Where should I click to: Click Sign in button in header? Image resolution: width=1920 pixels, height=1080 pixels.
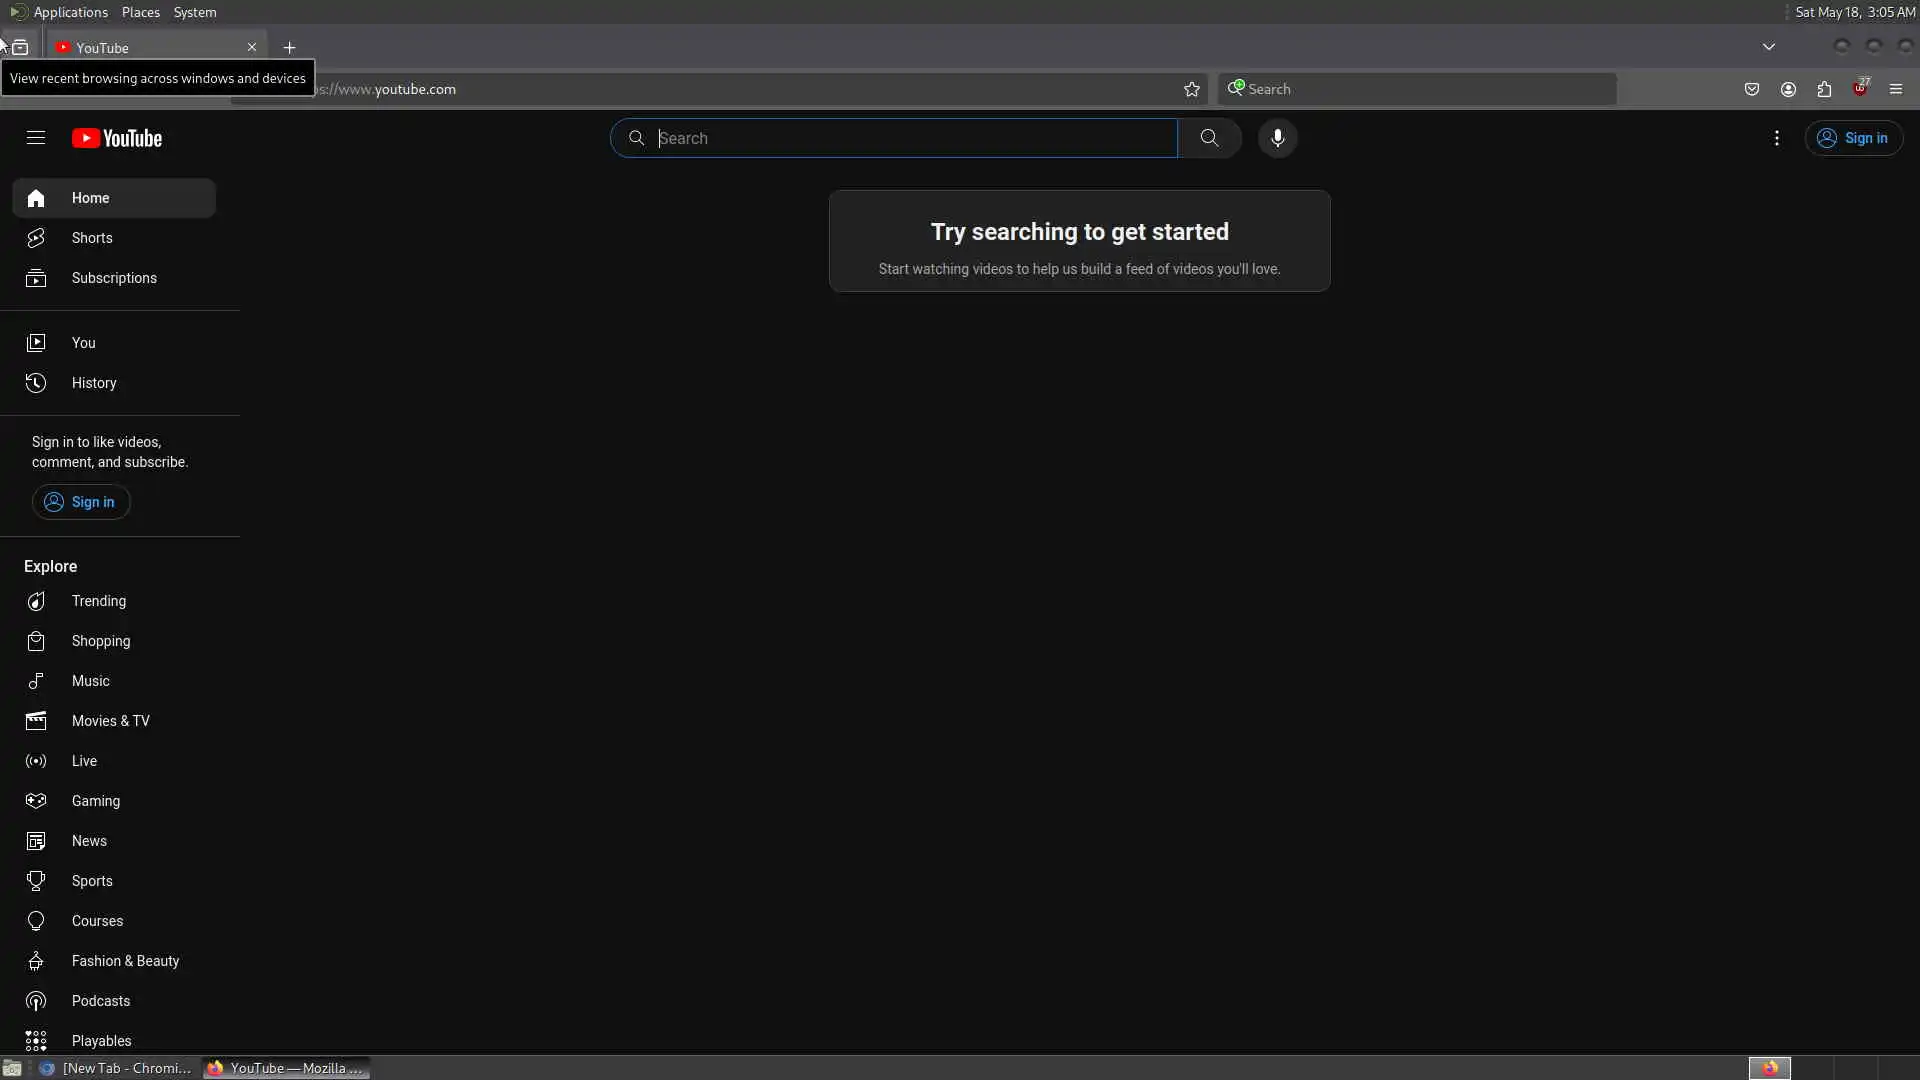pos(1853,138)
